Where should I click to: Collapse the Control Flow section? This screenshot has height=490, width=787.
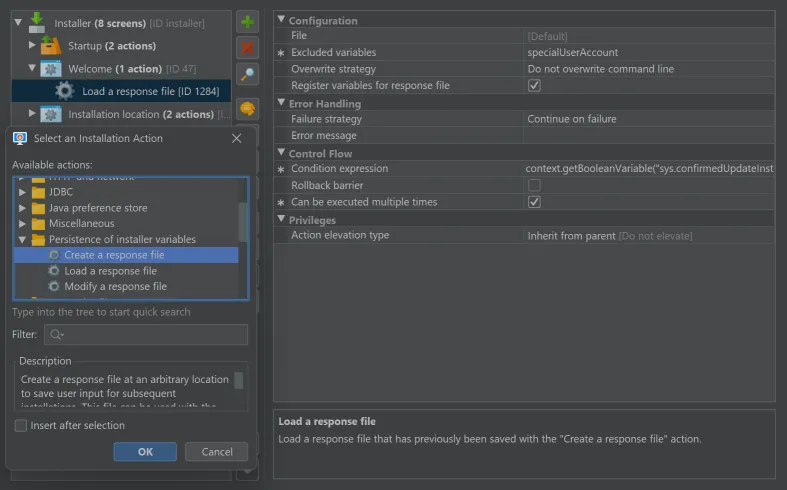coord(281,152)
